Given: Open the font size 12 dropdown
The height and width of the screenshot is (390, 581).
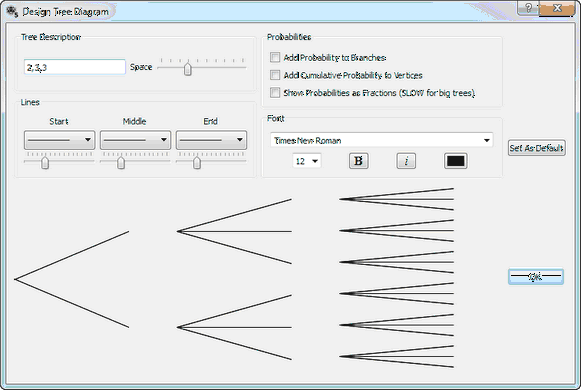Looking at the screenshot, I should [307, 161].
